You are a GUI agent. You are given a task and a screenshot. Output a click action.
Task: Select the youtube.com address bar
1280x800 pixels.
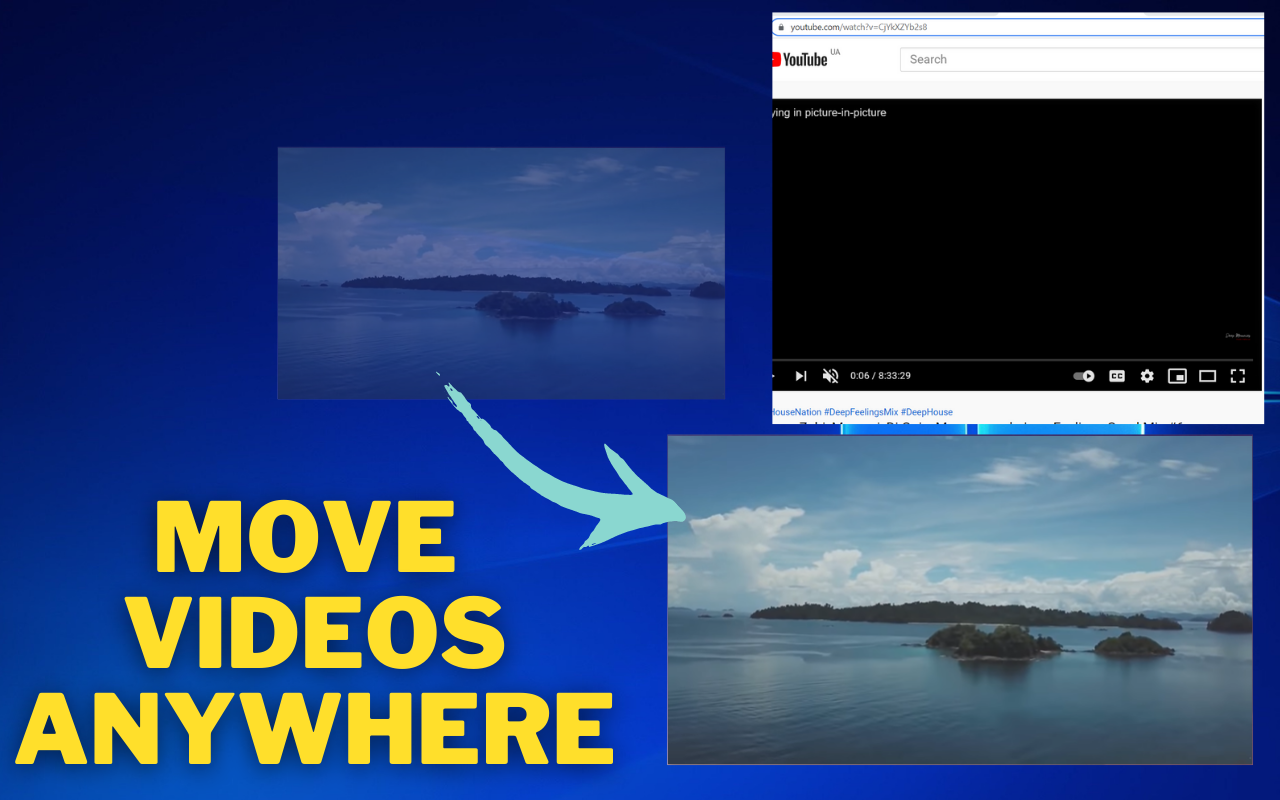click(x=1018, y=27)
